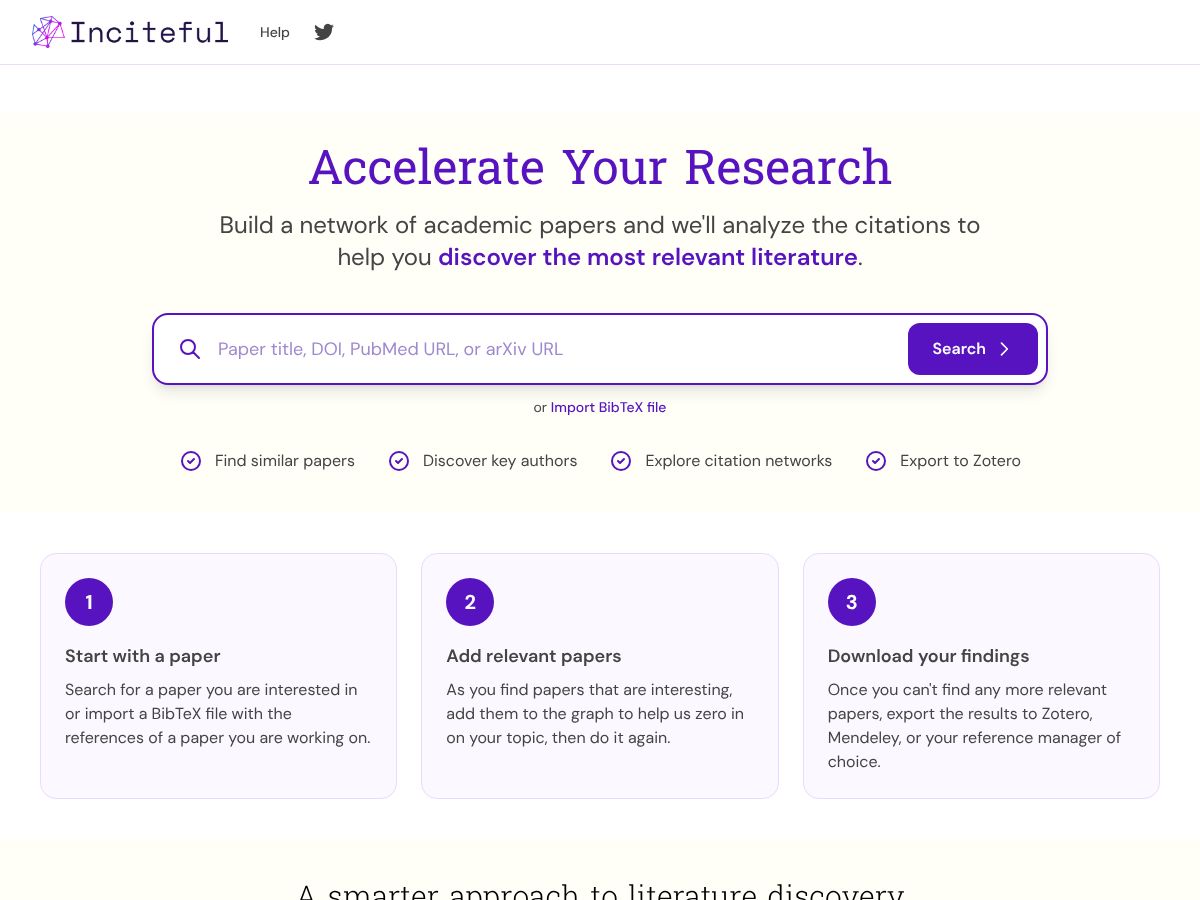Open the Twitter bird icon link
1200x900 pixels.
point(324,32)
